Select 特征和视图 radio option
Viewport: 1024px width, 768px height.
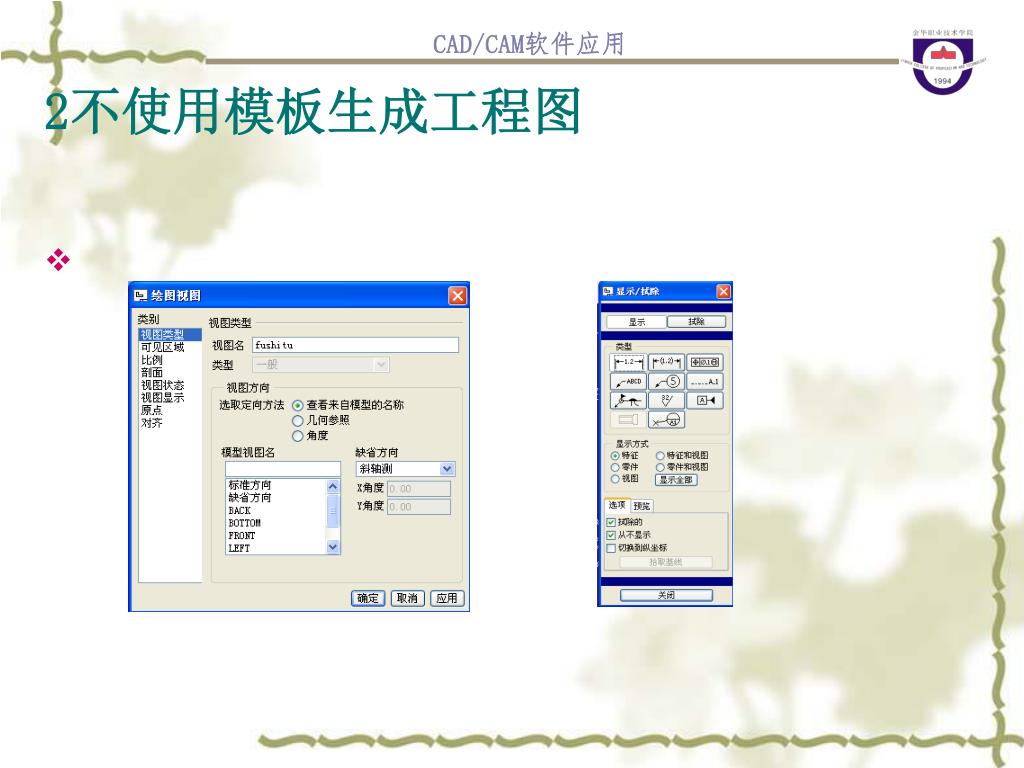click(x=660, y=456)
